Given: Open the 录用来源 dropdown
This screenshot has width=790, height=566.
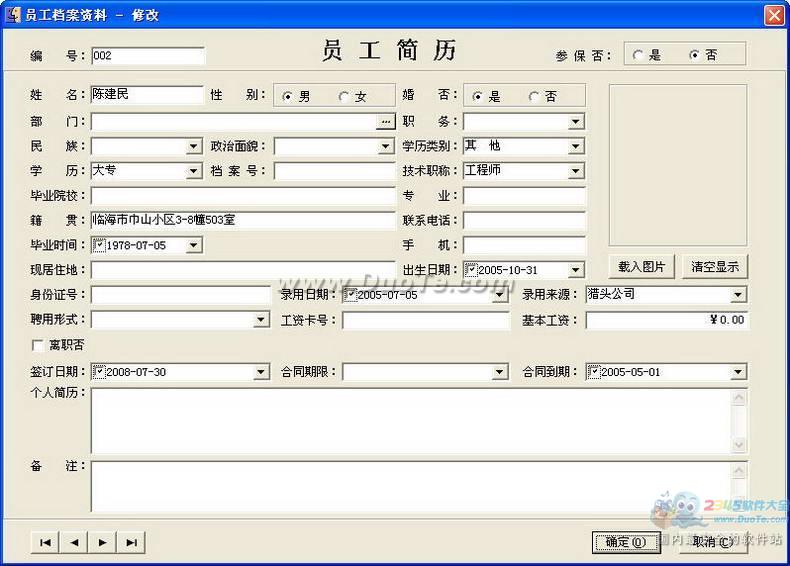Looking at the screenshot, I should (738, 295).
